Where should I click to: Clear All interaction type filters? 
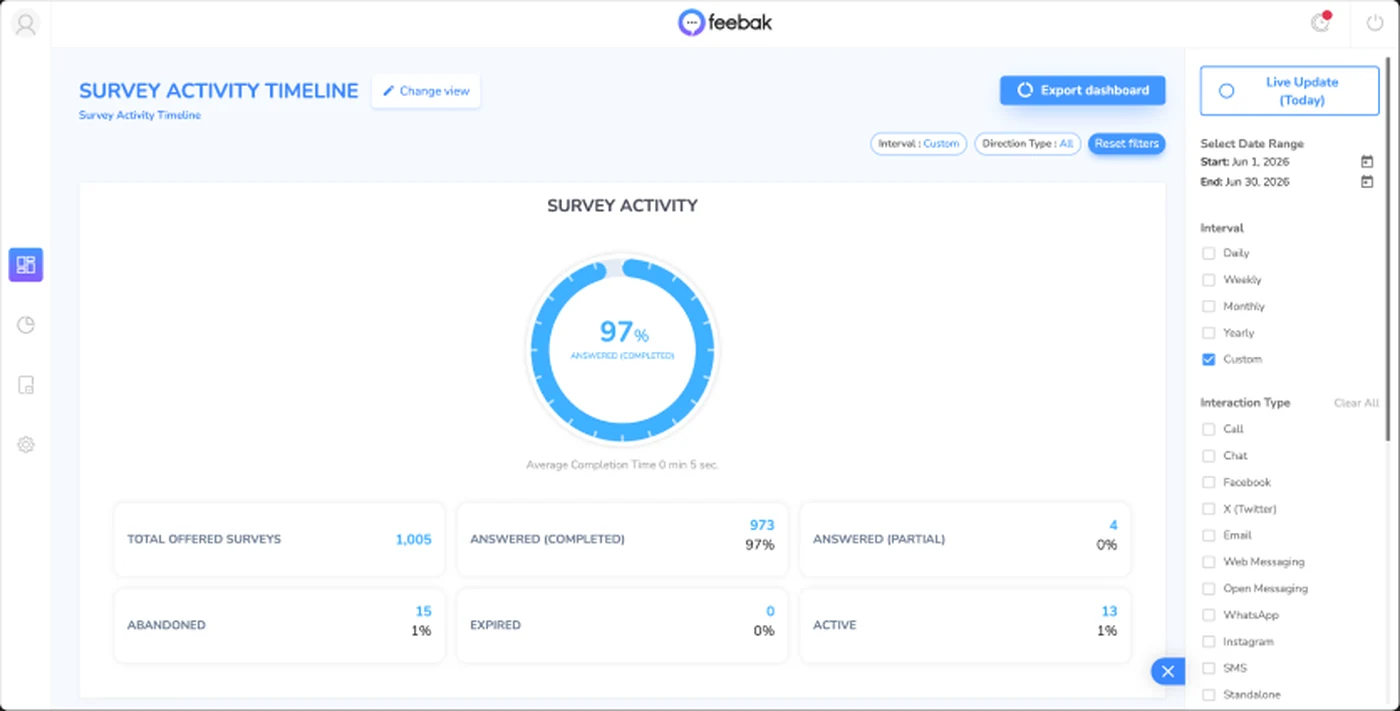(1356, 403)
